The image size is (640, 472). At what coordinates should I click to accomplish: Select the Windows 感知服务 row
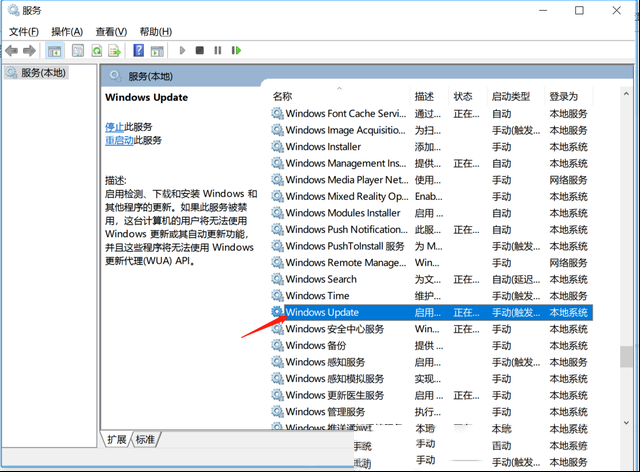[x=431, y=362]
